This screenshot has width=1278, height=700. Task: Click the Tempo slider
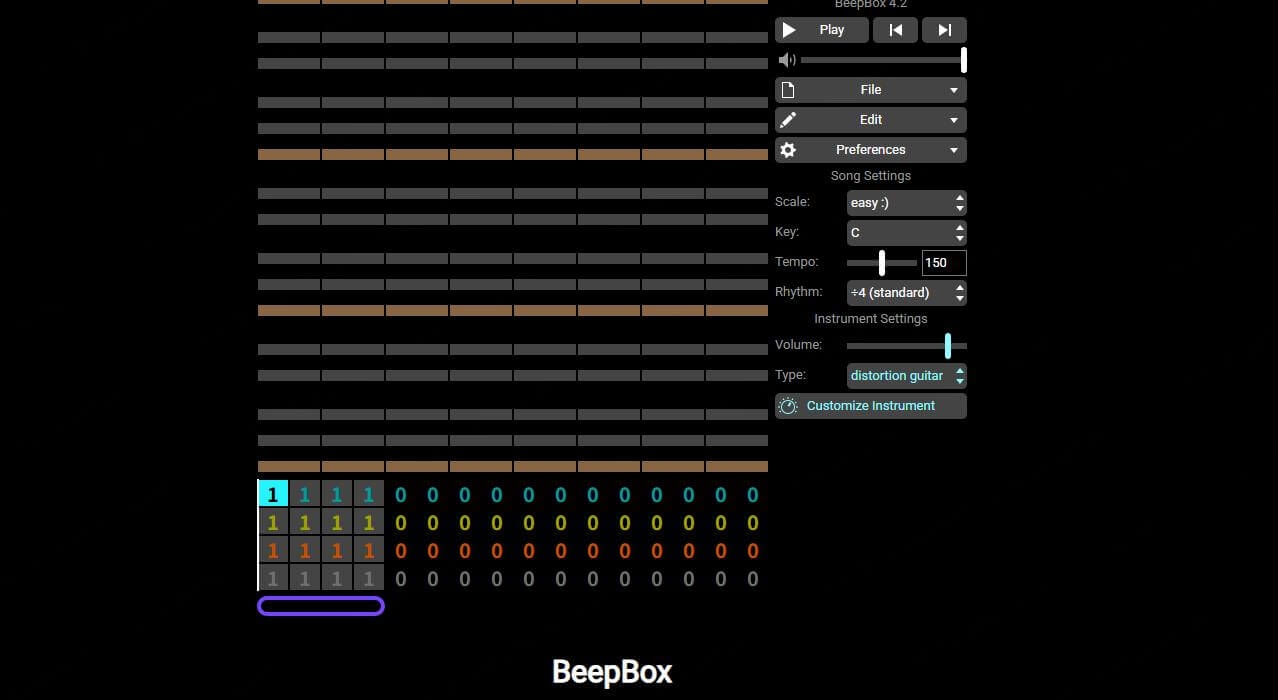coord(882,263)
